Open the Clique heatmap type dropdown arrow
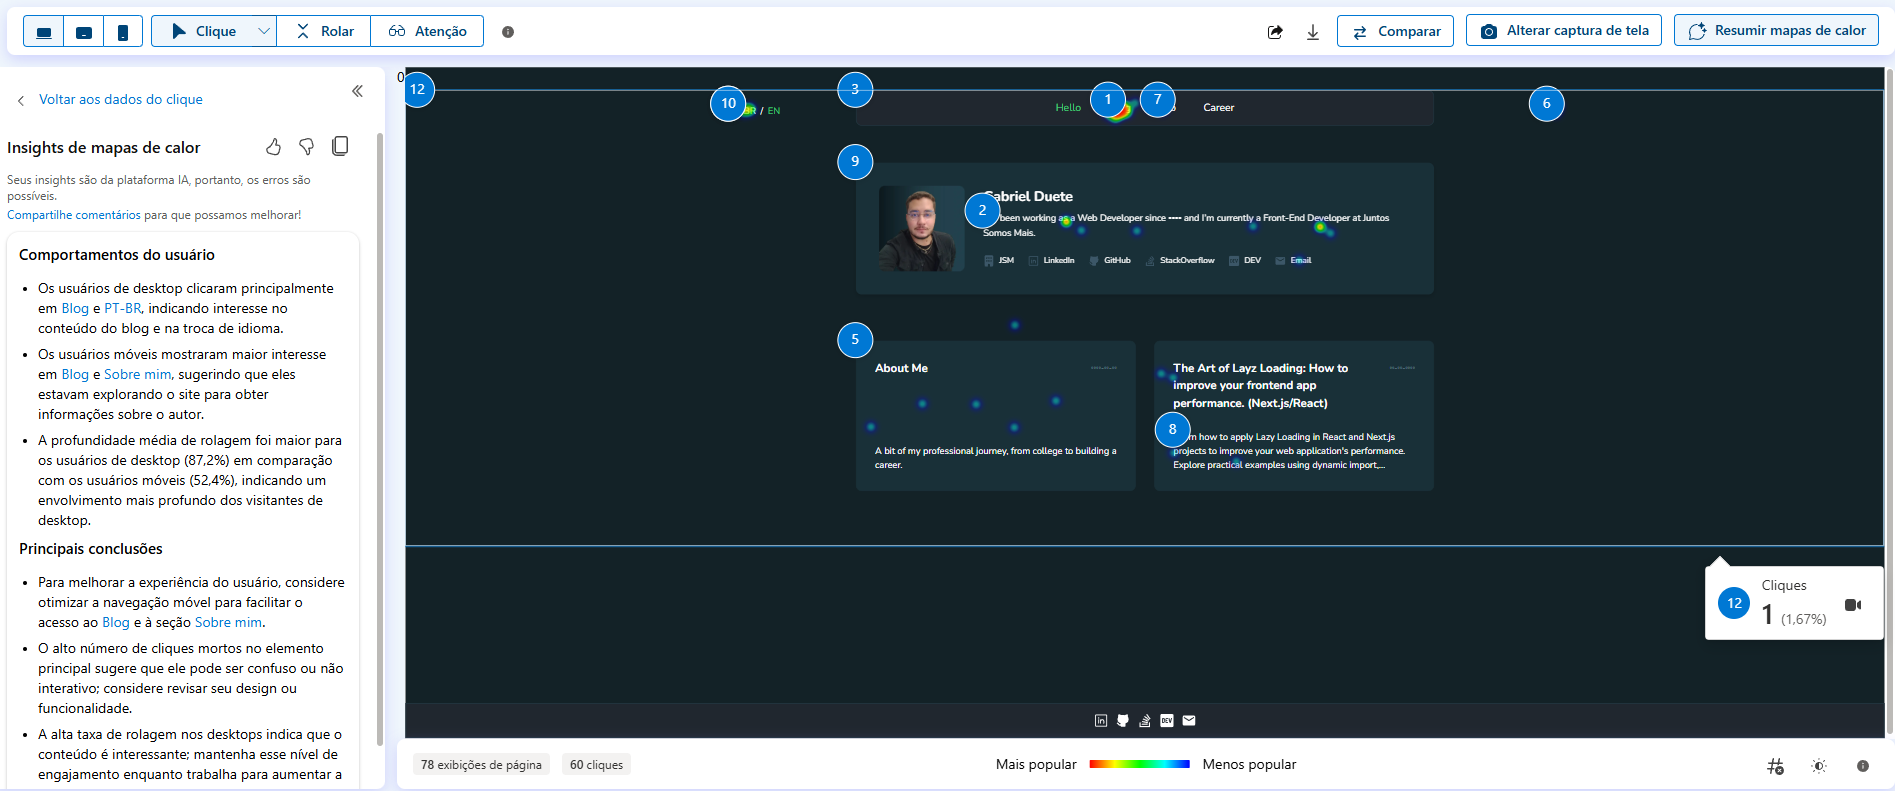This screenshot has width=1895, height=791. tap(264, 31)
